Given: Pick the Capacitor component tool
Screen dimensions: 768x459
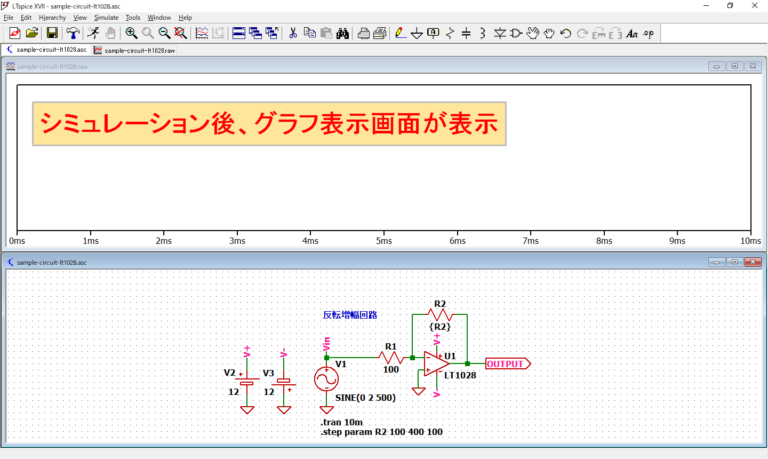Looking at the screenshot, I should (x=466, y=33).
